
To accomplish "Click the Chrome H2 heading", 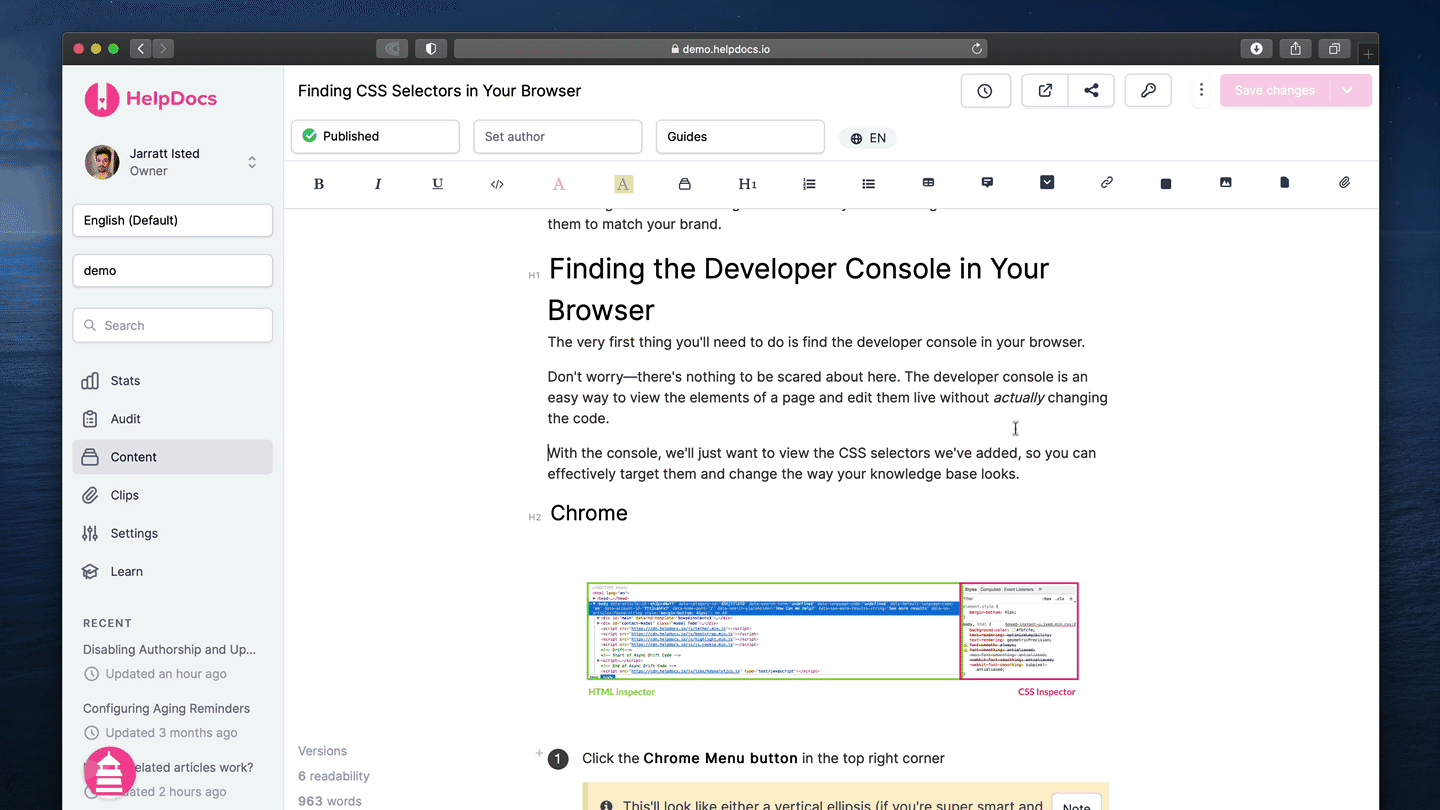I will [589, 513].
